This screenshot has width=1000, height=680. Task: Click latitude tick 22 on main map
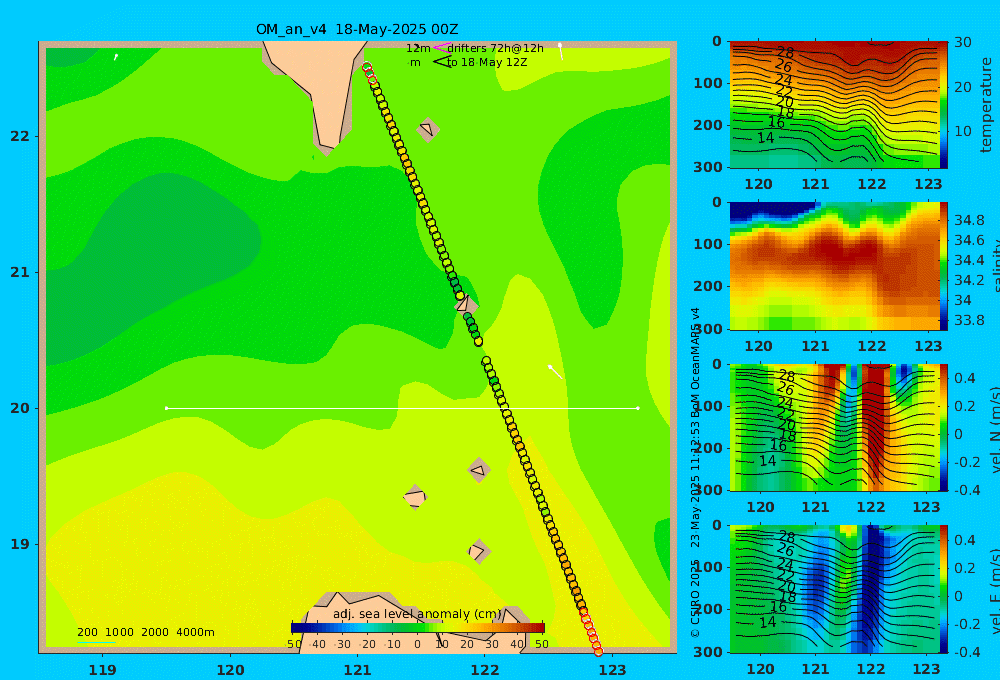(20, 137)
